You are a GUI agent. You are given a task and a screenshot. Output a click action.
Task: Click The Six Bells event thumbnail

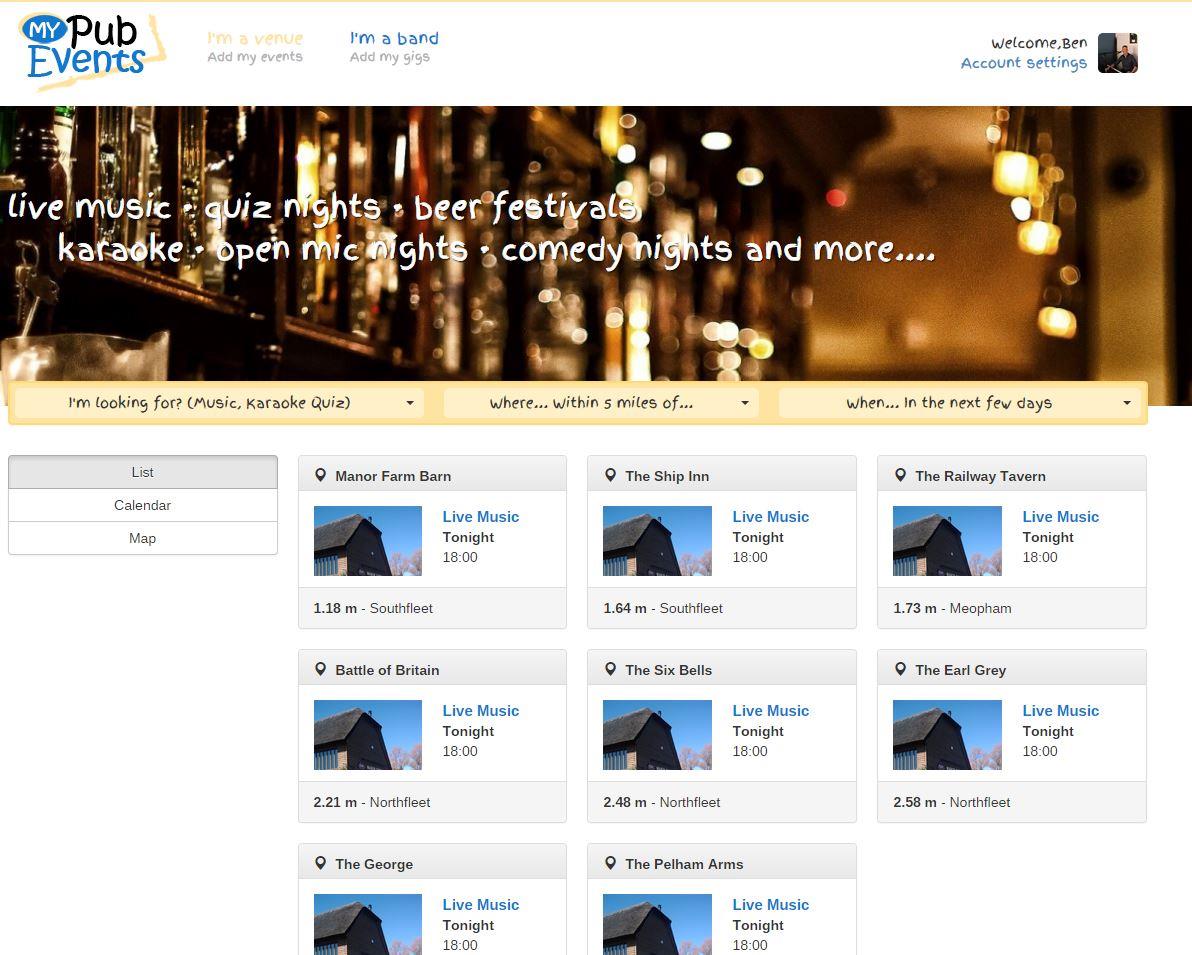click(658, 734)
